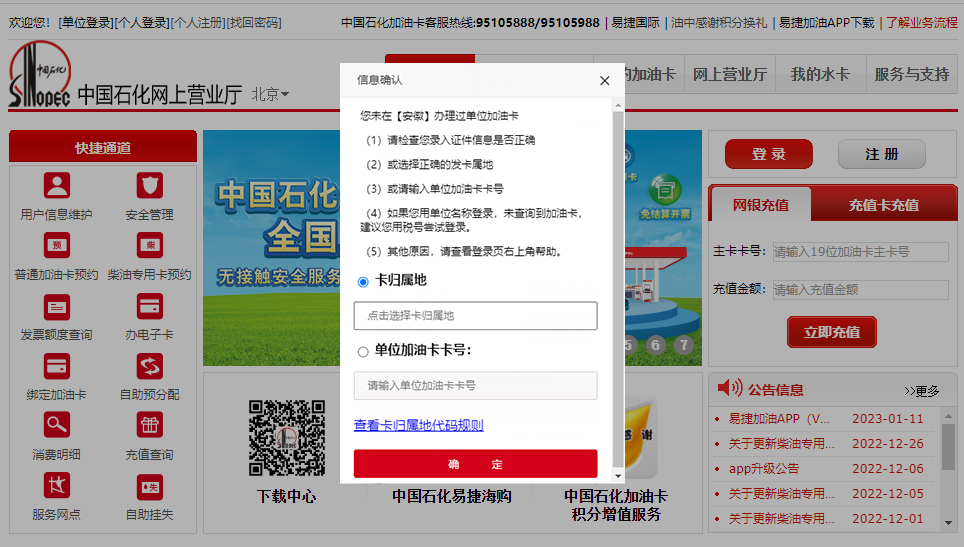The image size is (964, 547).
Task: Select the 单位加油卡卡号 radio option
Action: pos(363,352)
